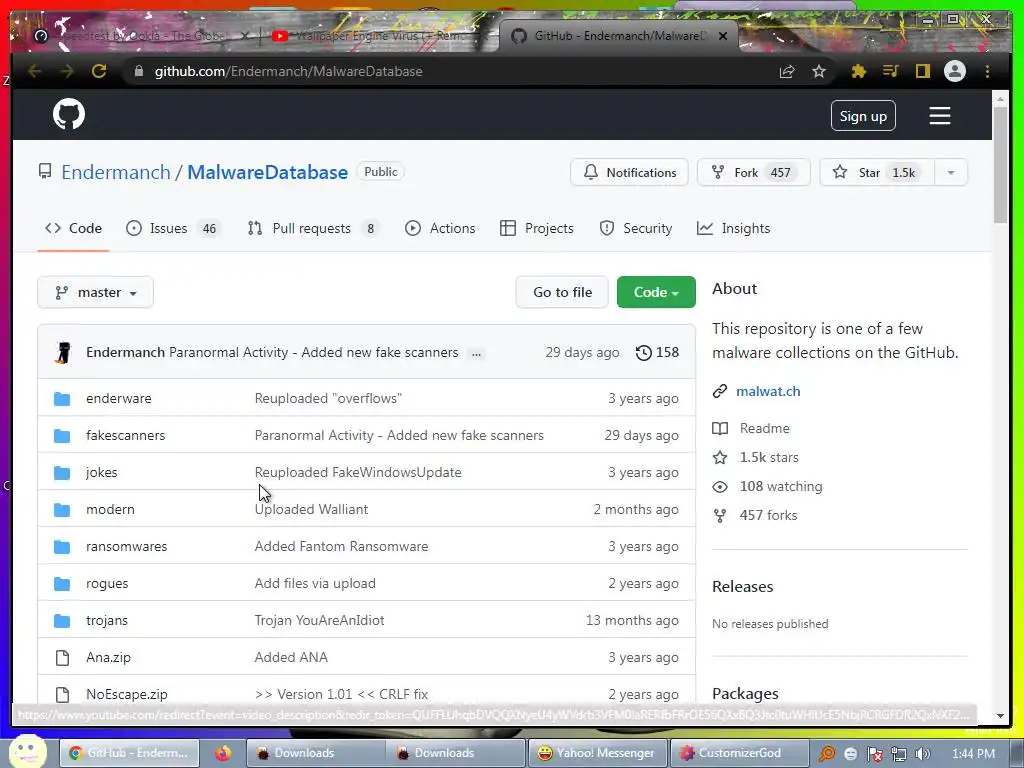Click the security flag tray icon
Screen dimensions: 1024x768
(x=875, y=754)
